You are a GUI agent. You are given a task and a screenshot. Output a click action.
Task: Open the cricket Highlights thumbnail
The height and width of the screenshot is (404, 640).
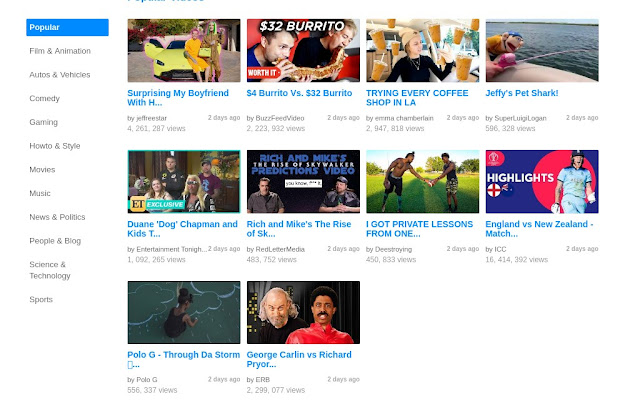coord(542,182)
